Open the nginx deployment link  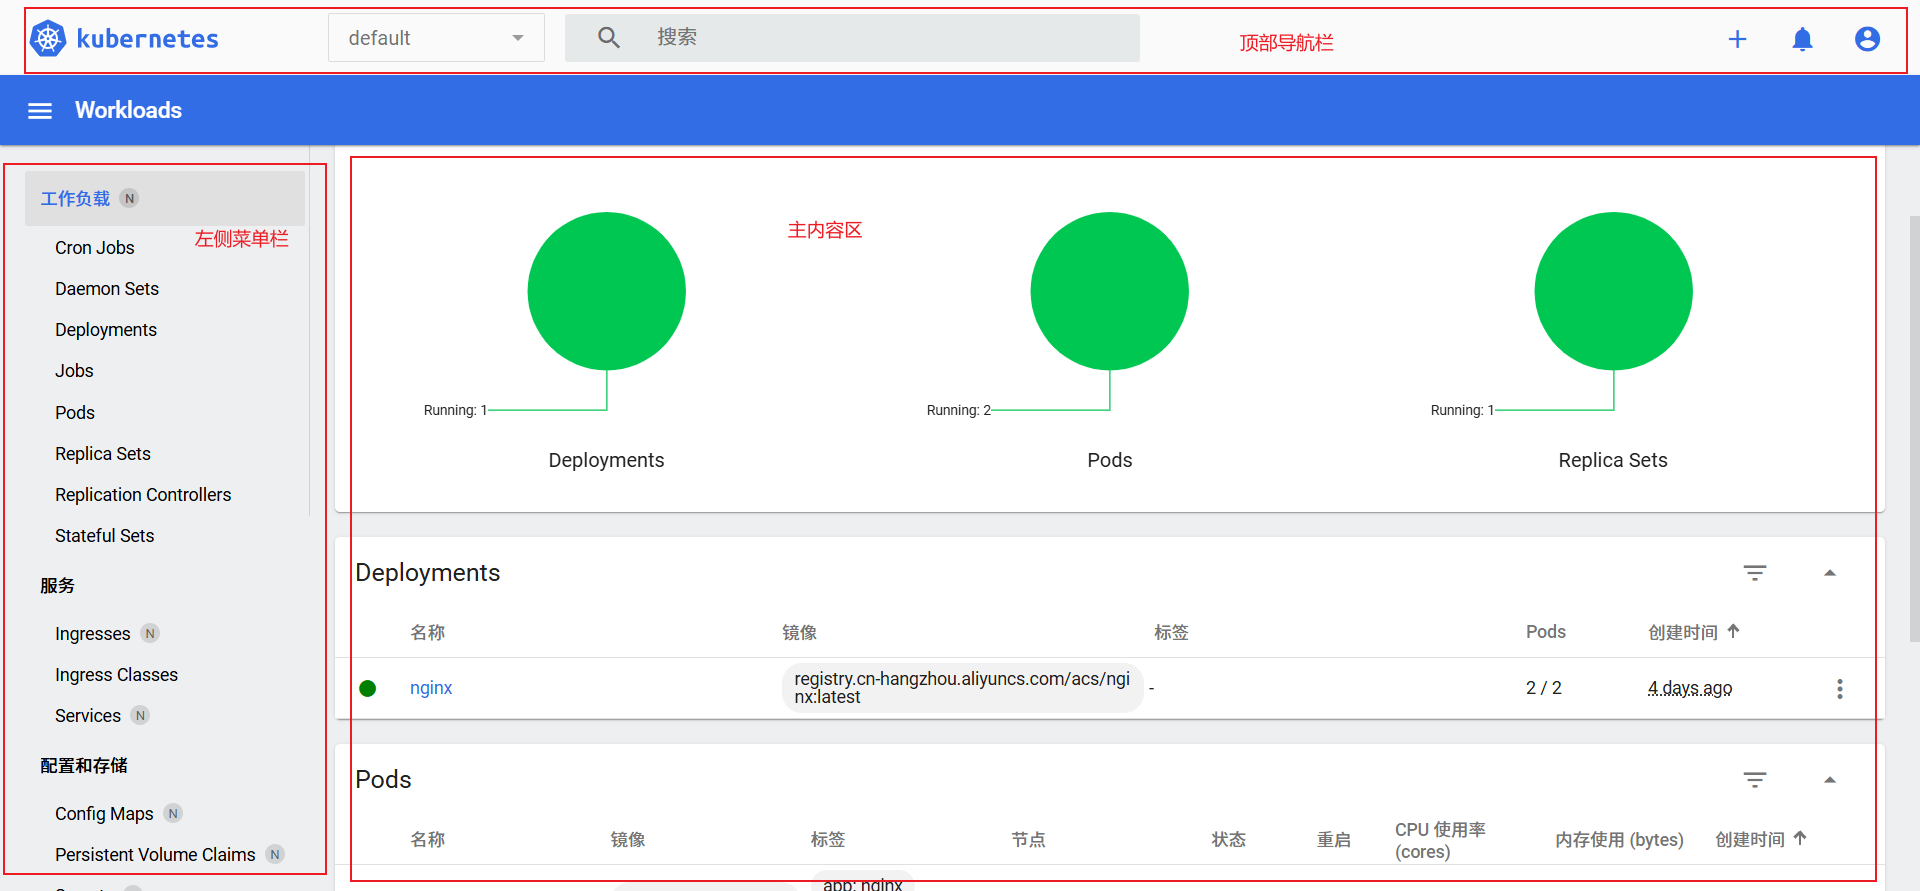(431, 688)
